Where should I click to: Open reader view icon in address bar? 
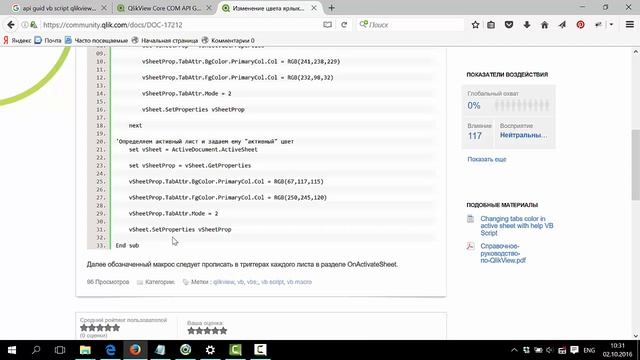tap(327, 25)
